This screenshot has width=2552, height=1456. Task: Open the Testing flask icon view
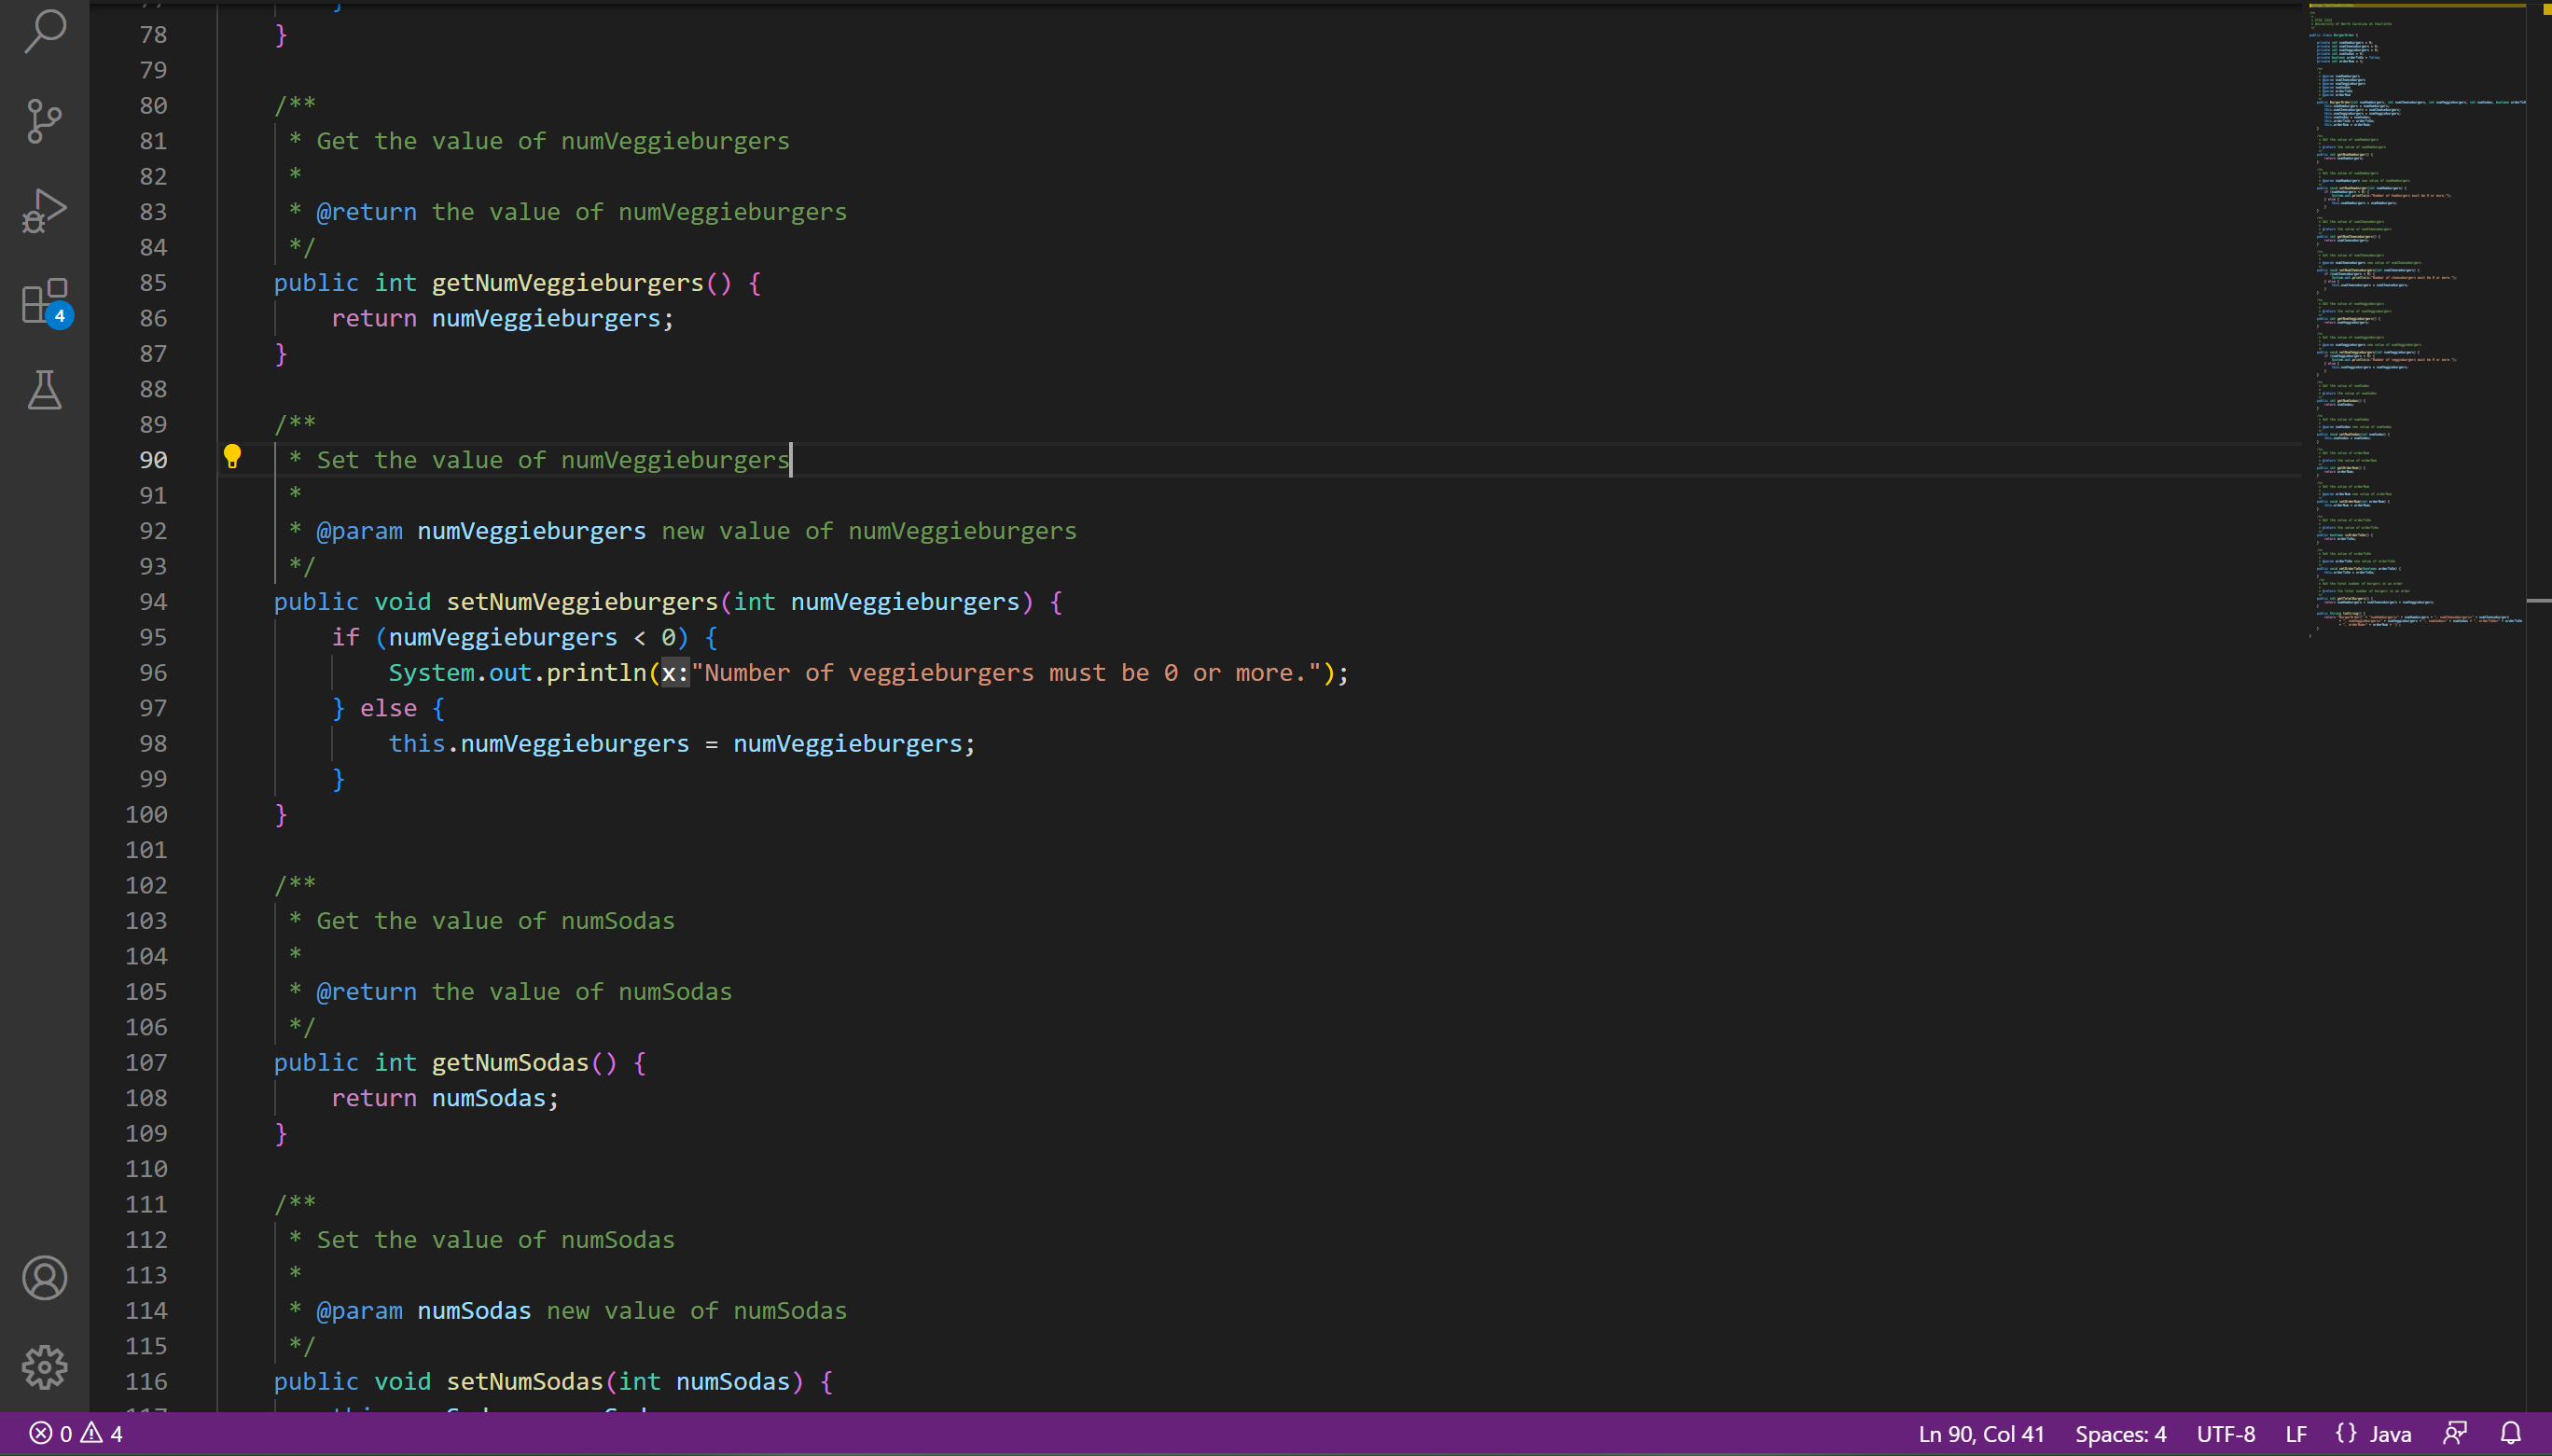point(44,390)
